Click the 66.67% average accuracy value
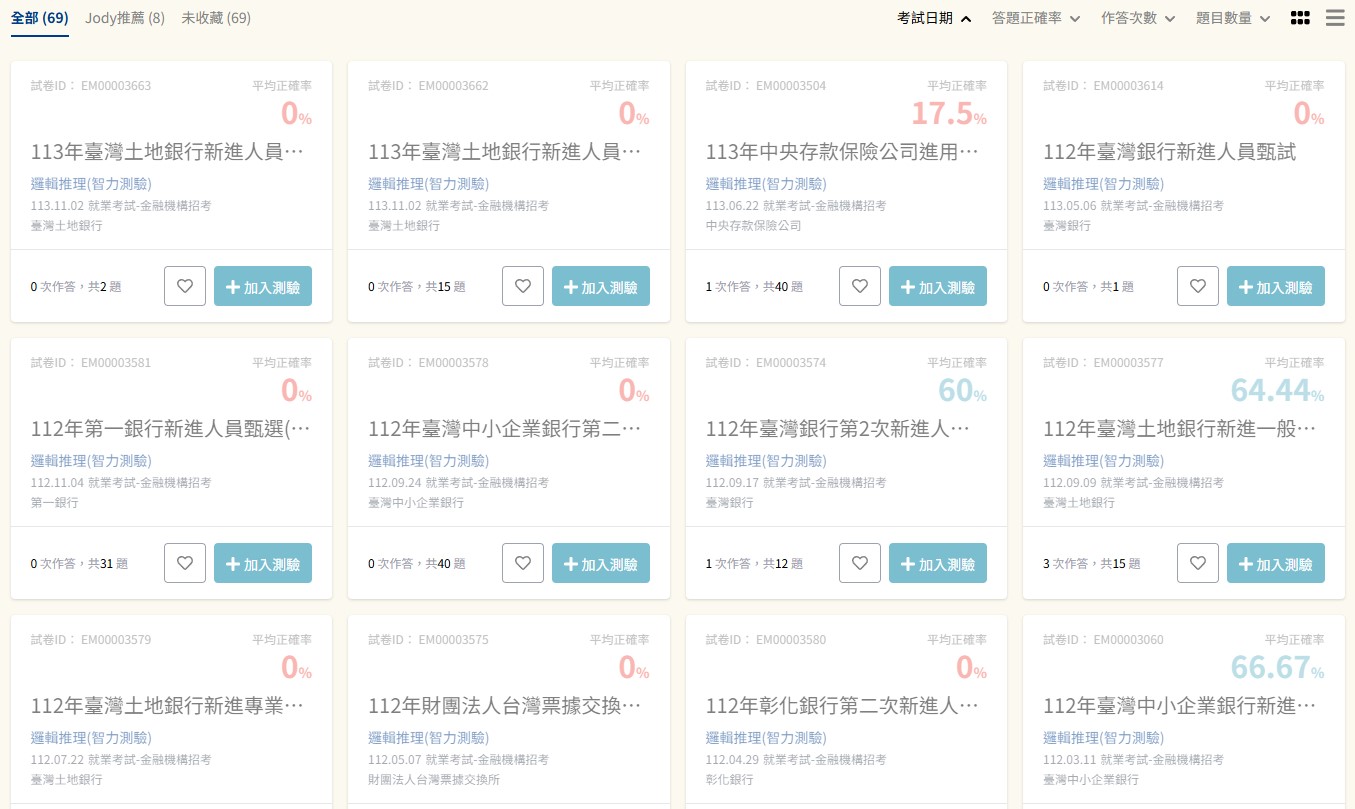This screenshot has width=1355, height=809. click(1278, 668)
